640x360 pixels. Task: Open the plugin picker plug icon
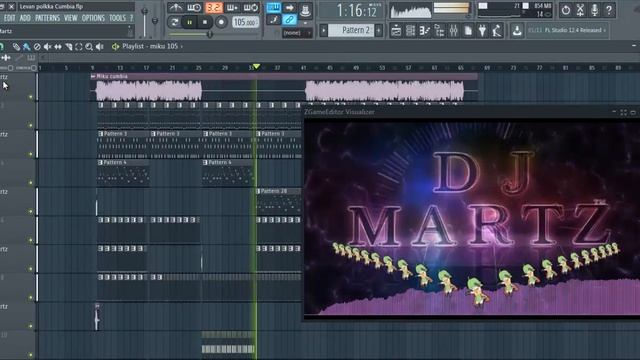pos(482,31)
